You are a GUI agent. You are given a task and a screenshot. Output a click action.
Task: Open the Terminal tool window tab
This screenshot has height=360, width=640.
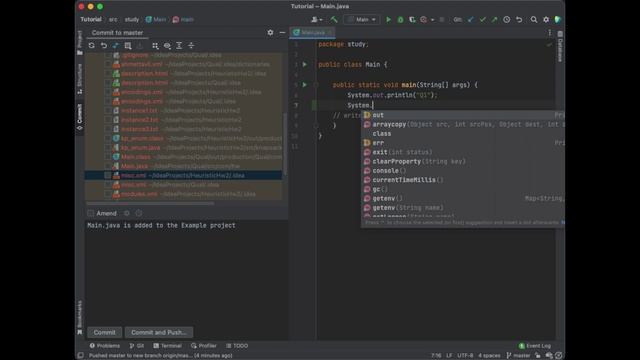pos(167,346)
